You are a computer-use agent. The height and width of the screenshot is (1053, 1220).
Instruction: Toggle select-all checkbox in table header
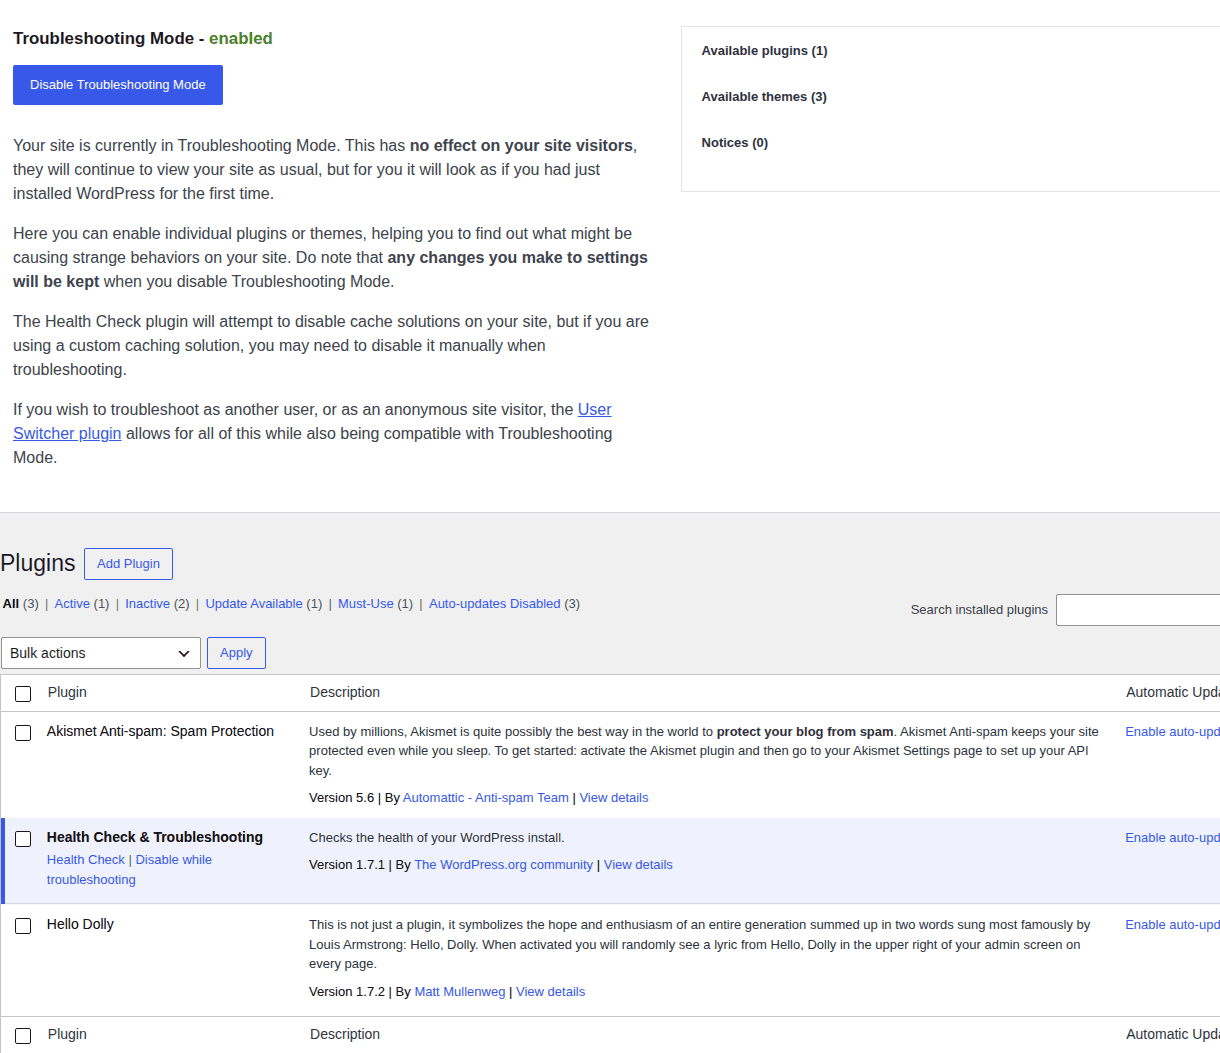coord(23,694)
